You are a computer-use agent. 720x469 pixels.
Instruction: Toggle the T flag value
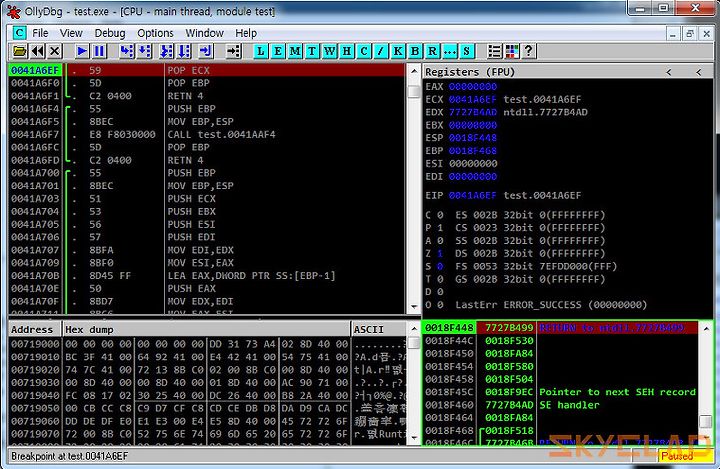pyautogui.click(x=440, y=279)
